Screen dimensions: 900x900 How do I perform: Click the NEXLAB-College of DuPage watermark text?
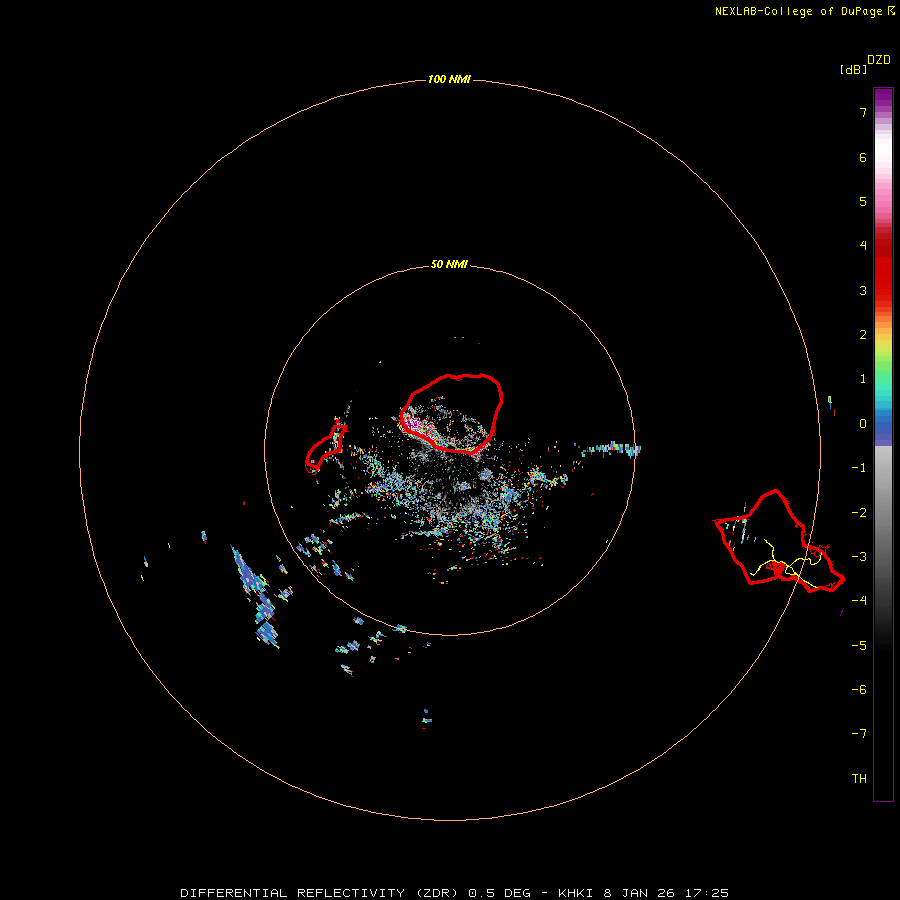coord(804,11)
